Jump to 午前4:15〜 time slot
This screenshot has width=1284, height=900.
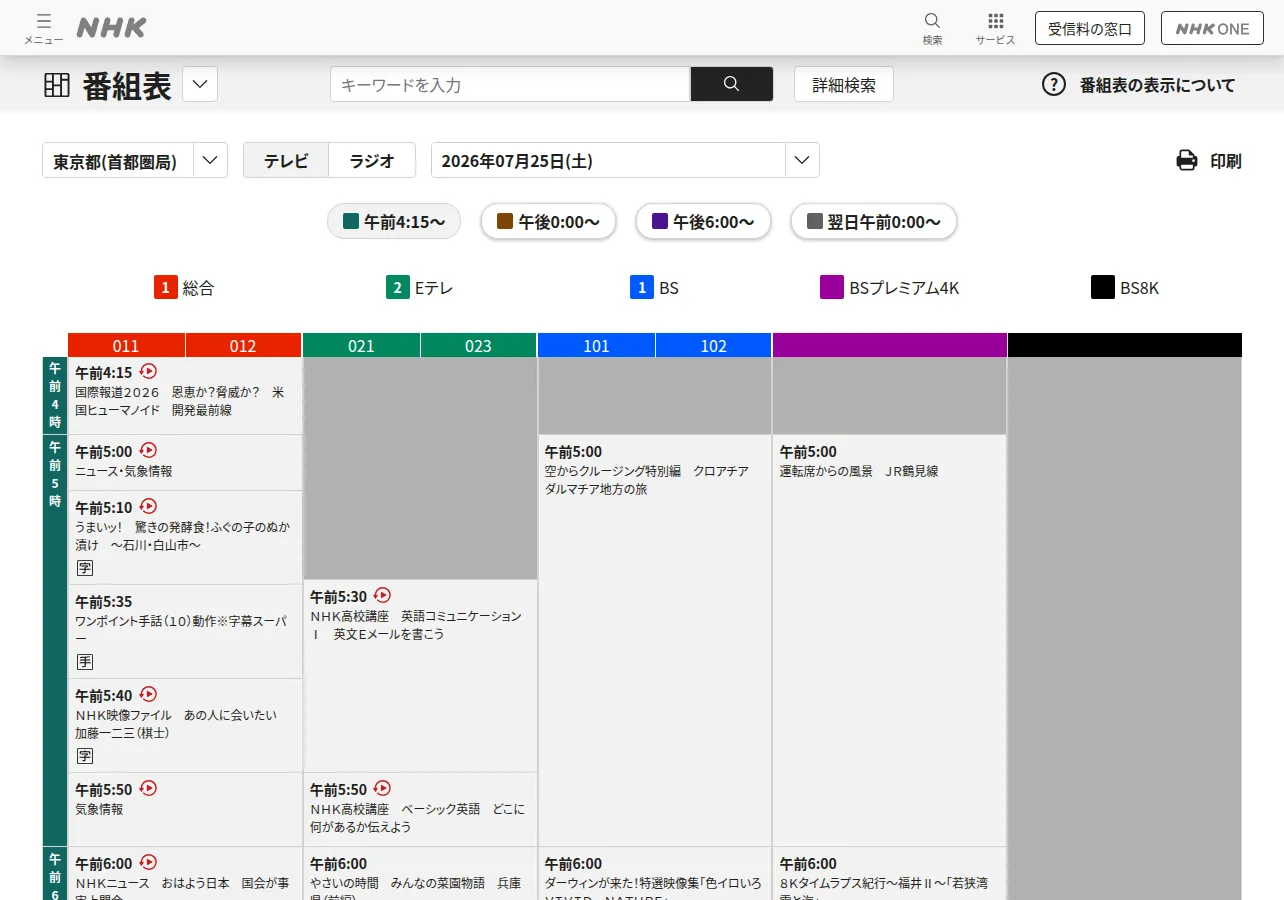coord(394,221)
